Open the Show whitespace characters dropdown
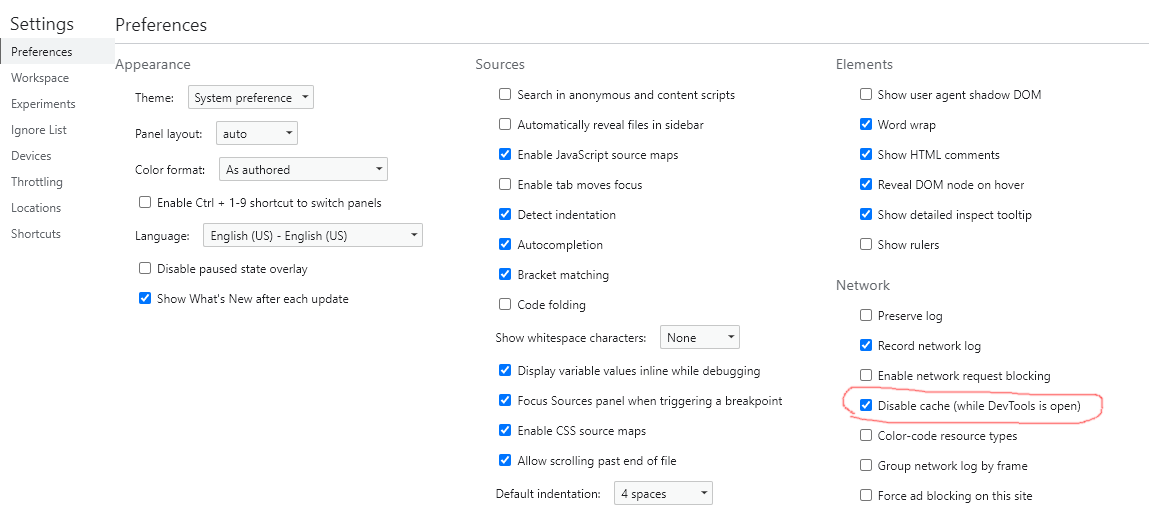Image resolution: width=1149 pixels, height=528 pixels. (700, 338)
